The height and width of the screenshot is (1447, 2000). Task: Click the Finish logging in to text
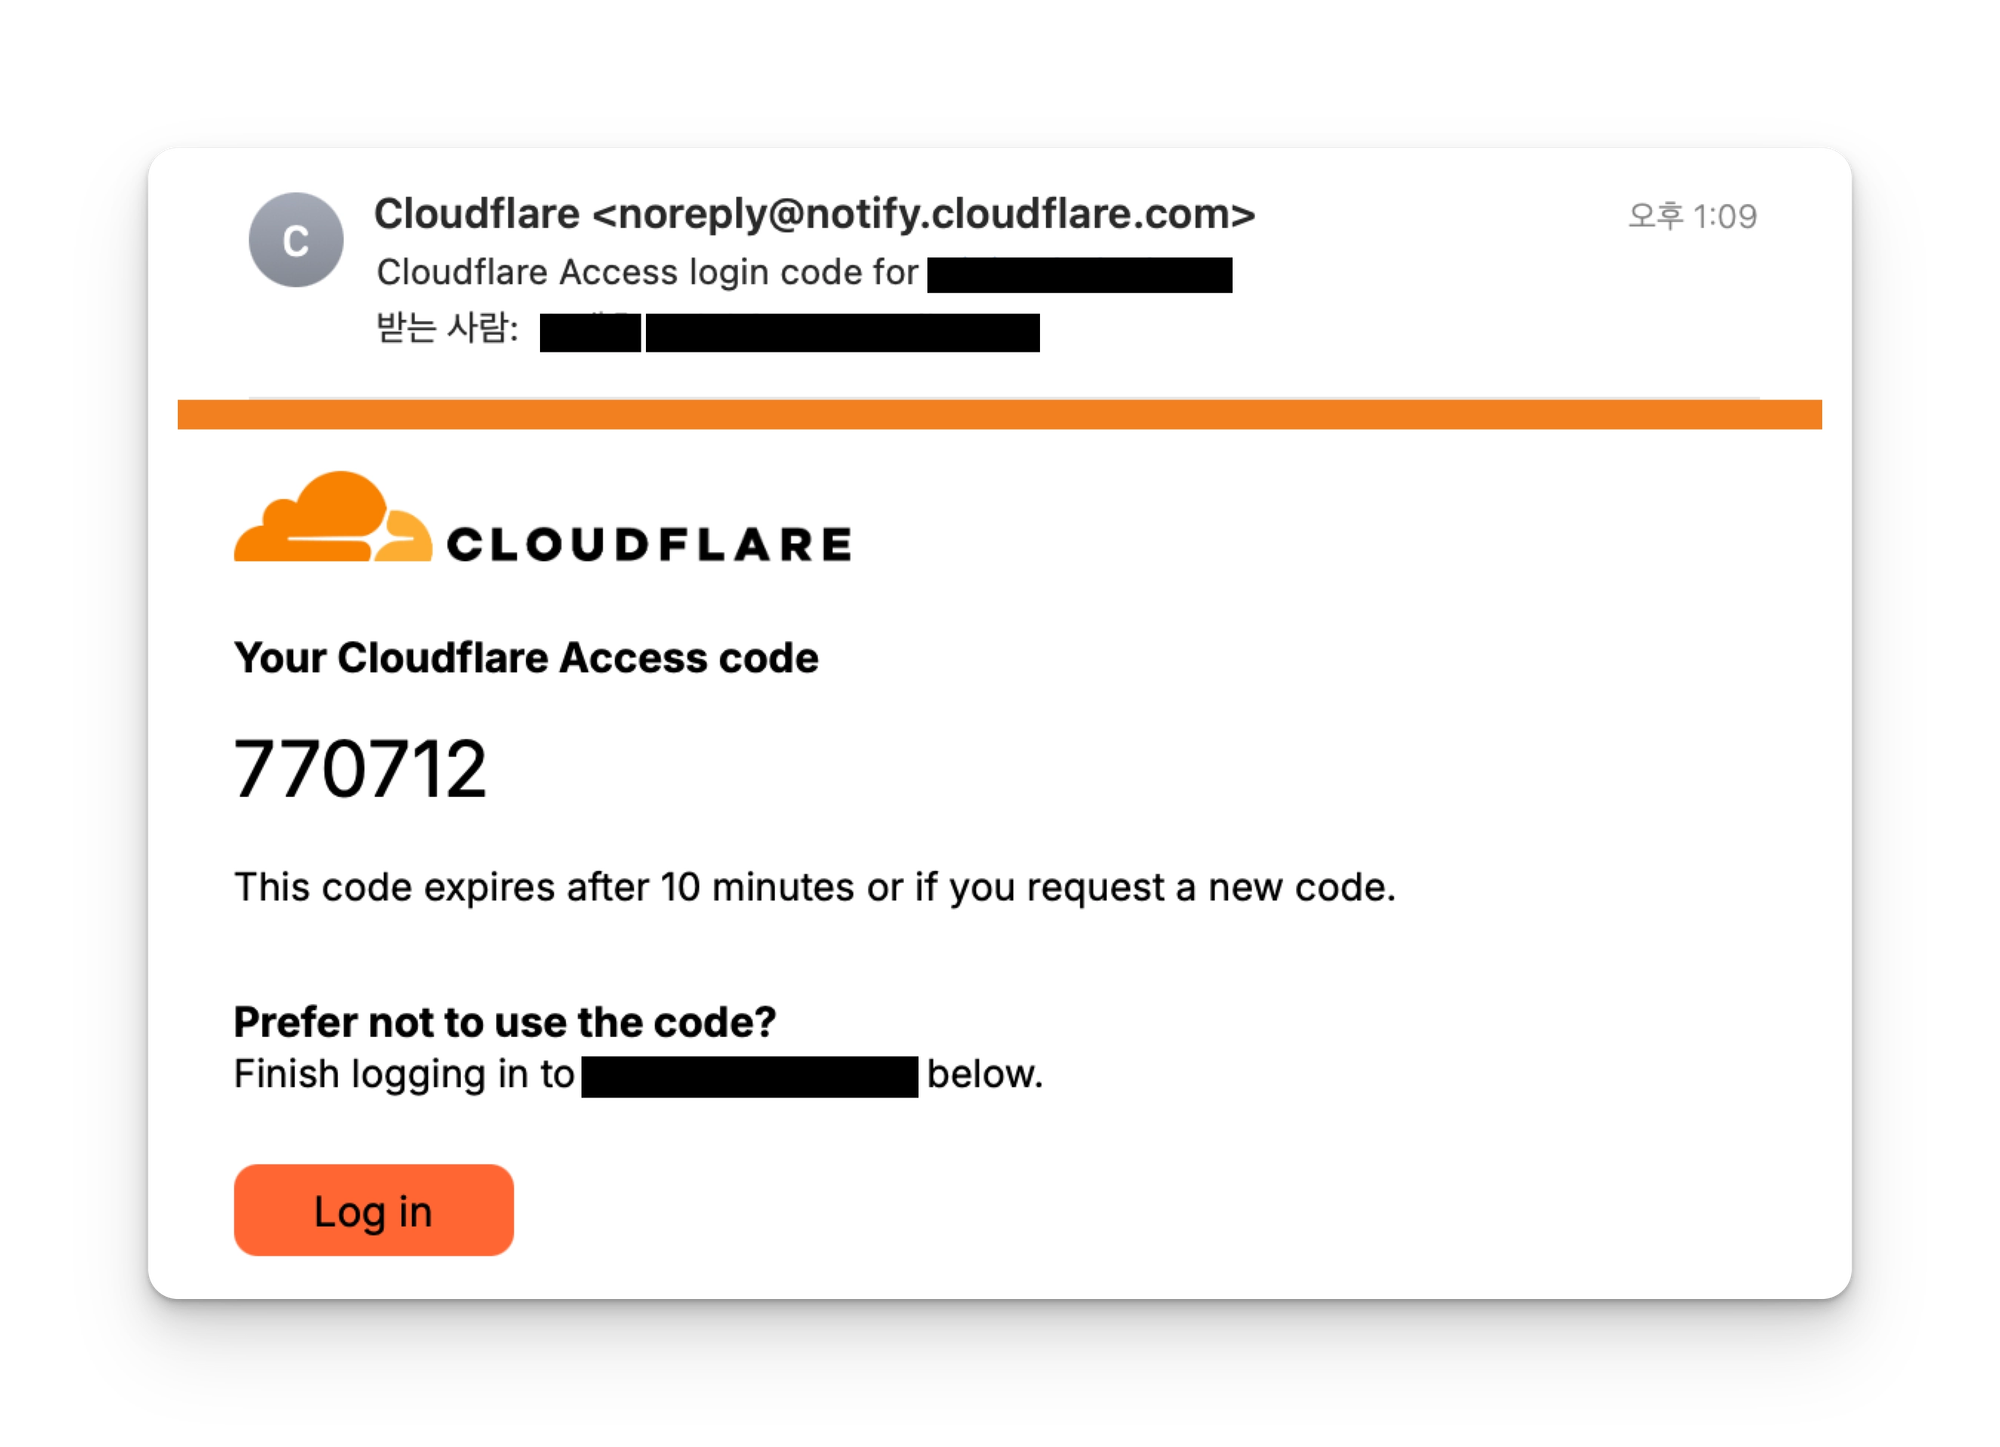404,1074
